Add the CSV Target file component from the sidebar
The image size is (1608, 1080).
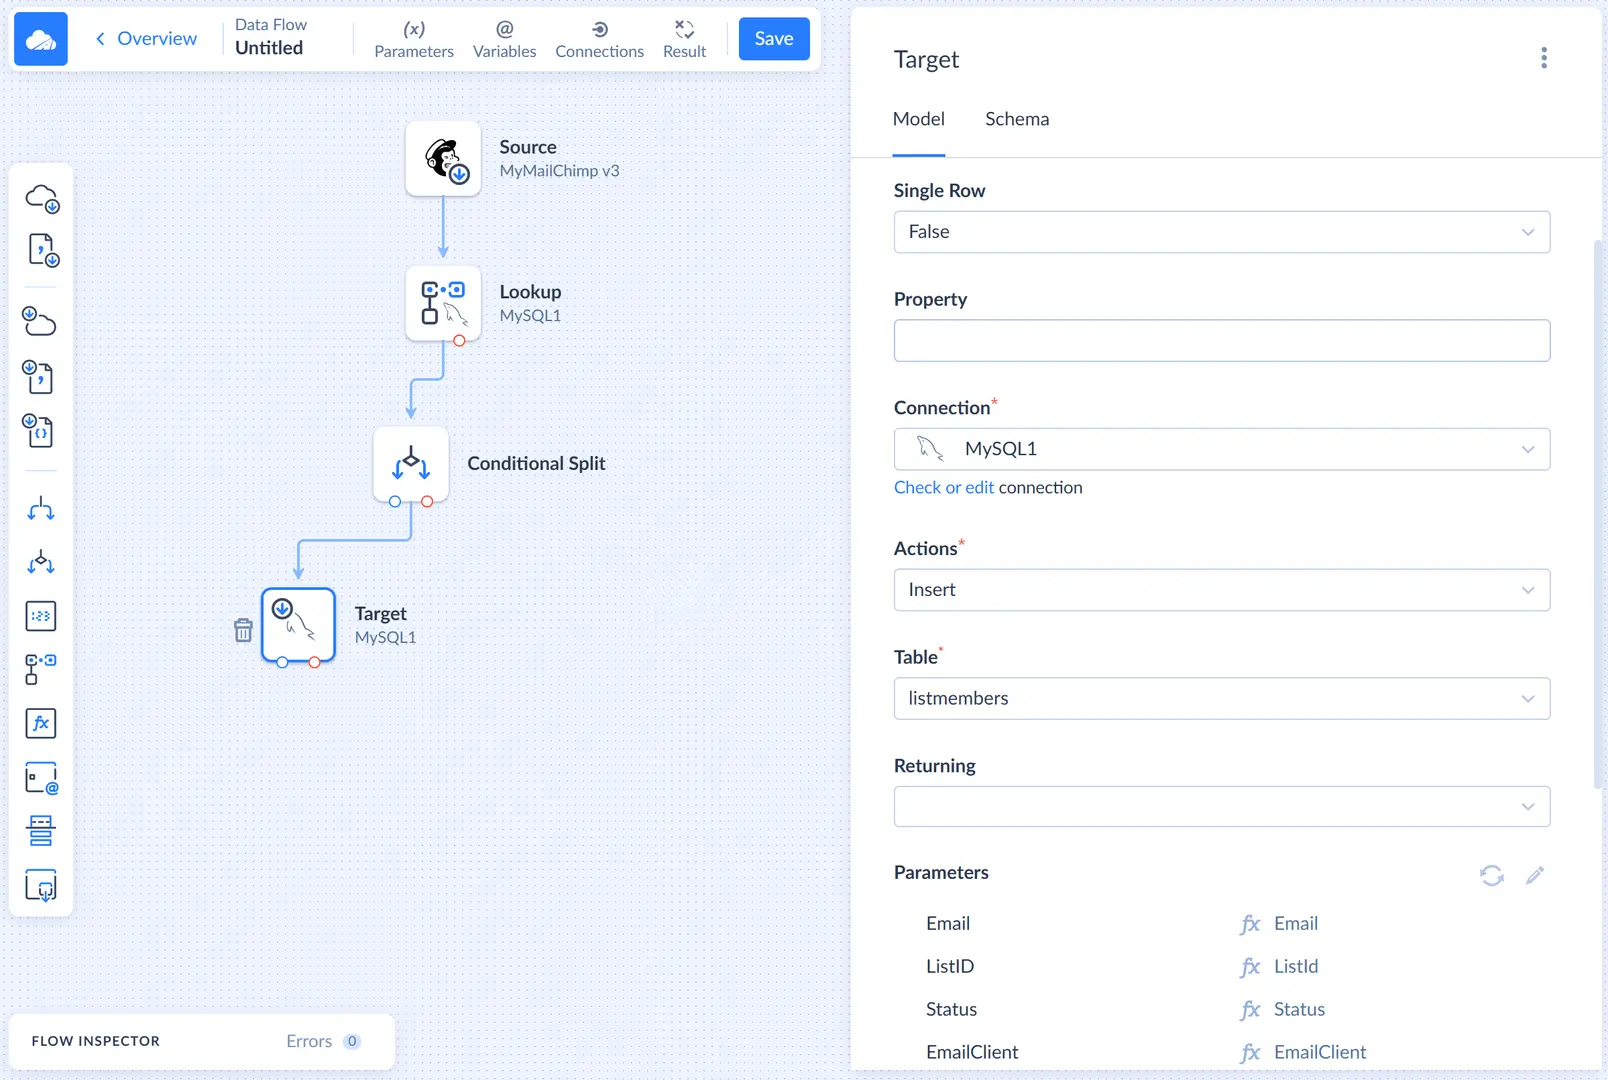(x=38, y=377)
